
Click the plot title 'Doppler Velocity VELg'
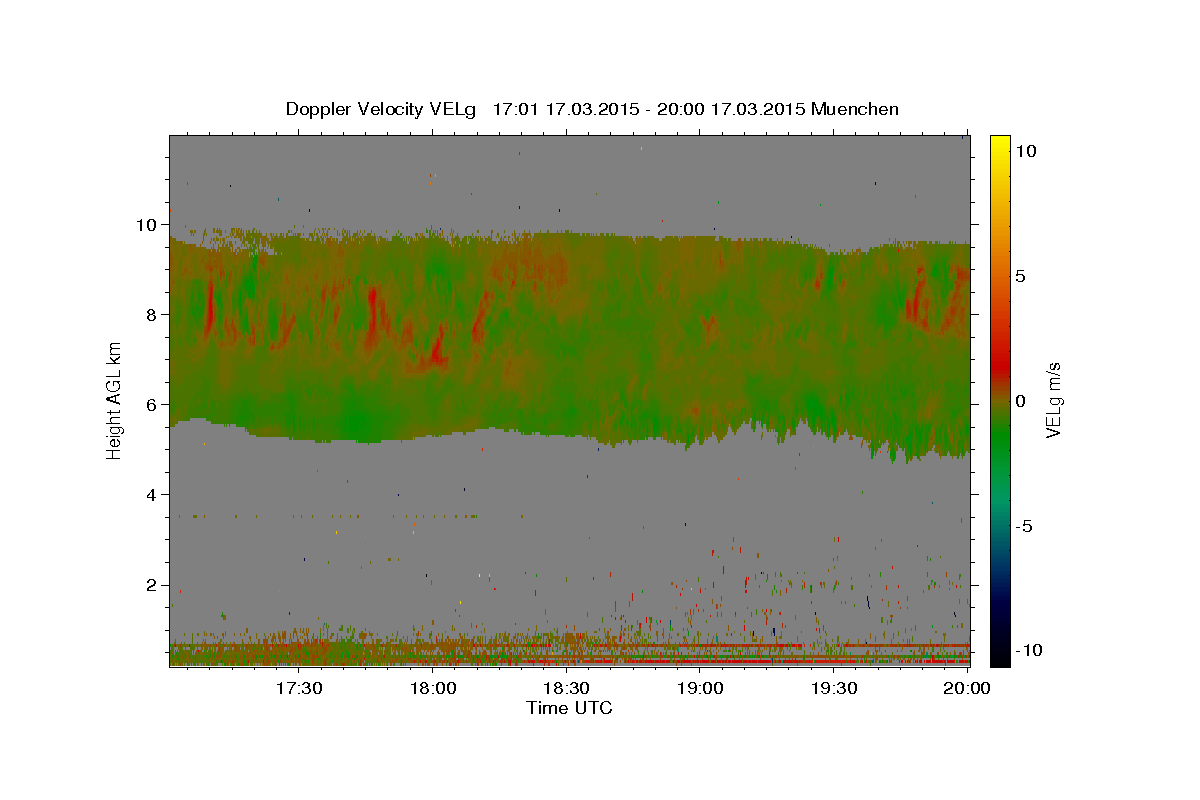383,109
